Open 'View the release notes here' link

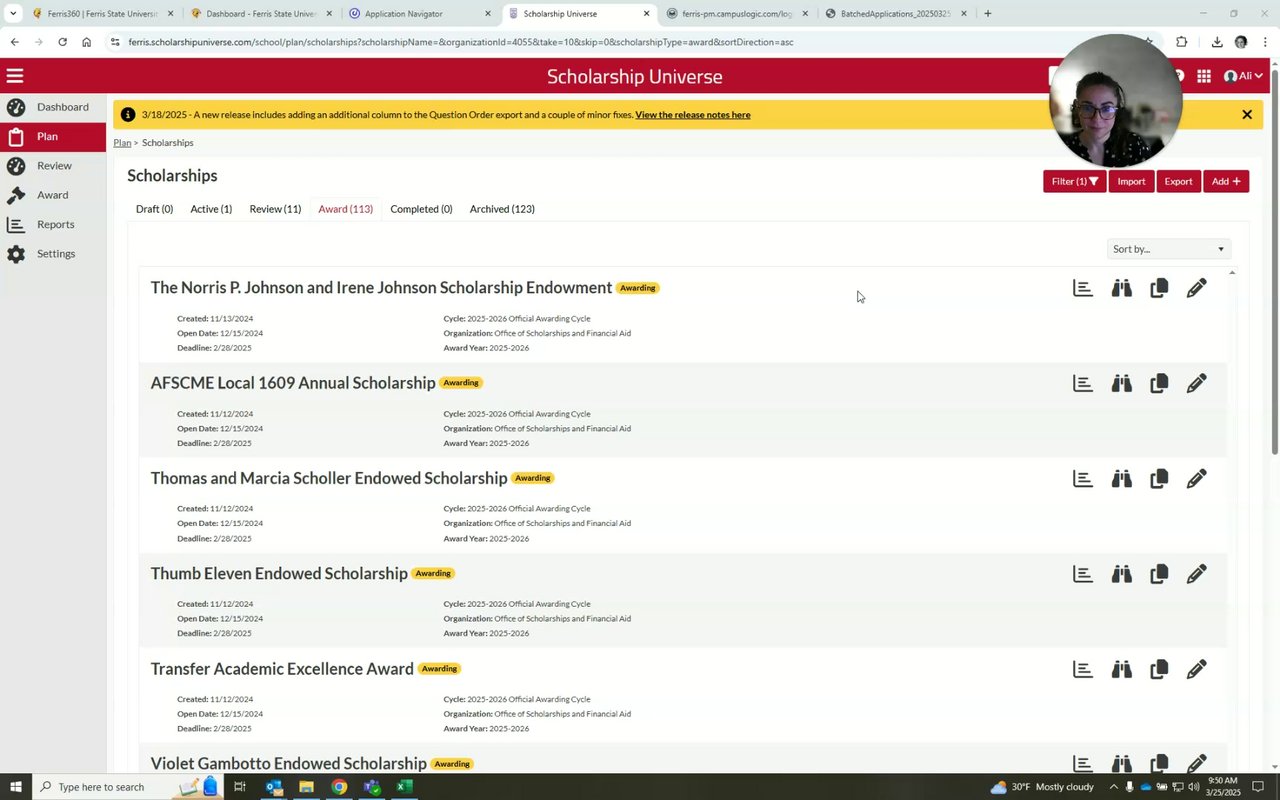click(692, 115)
